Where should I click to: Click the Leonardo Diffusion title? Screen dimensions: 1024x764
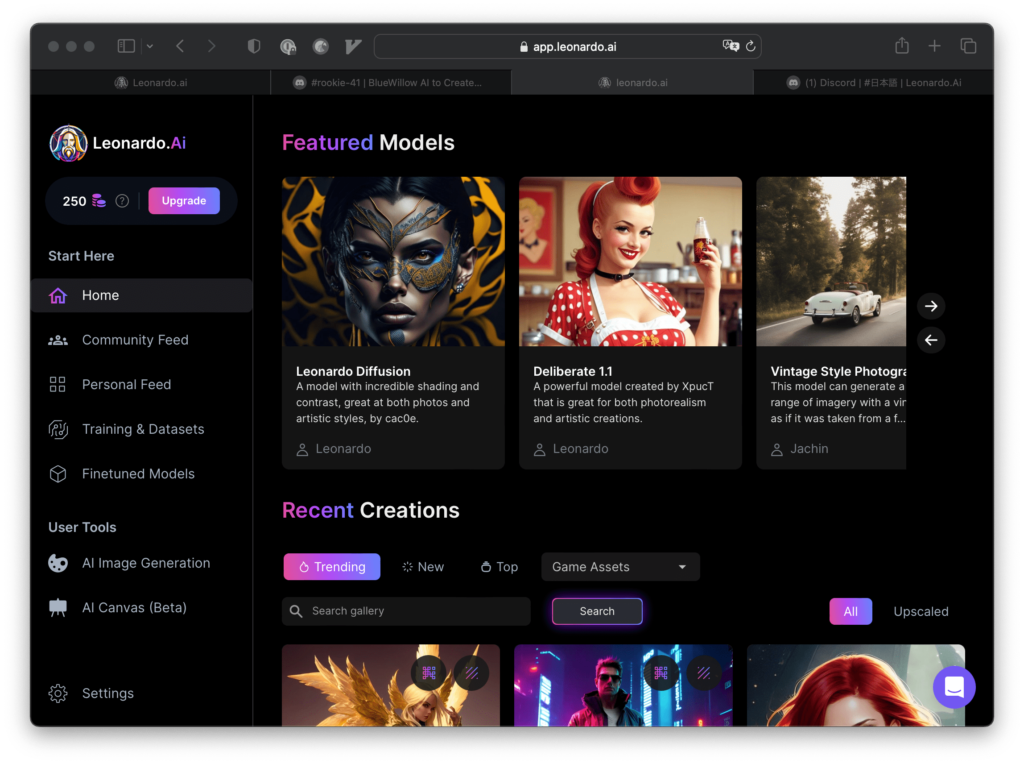[x=353, y=371]
